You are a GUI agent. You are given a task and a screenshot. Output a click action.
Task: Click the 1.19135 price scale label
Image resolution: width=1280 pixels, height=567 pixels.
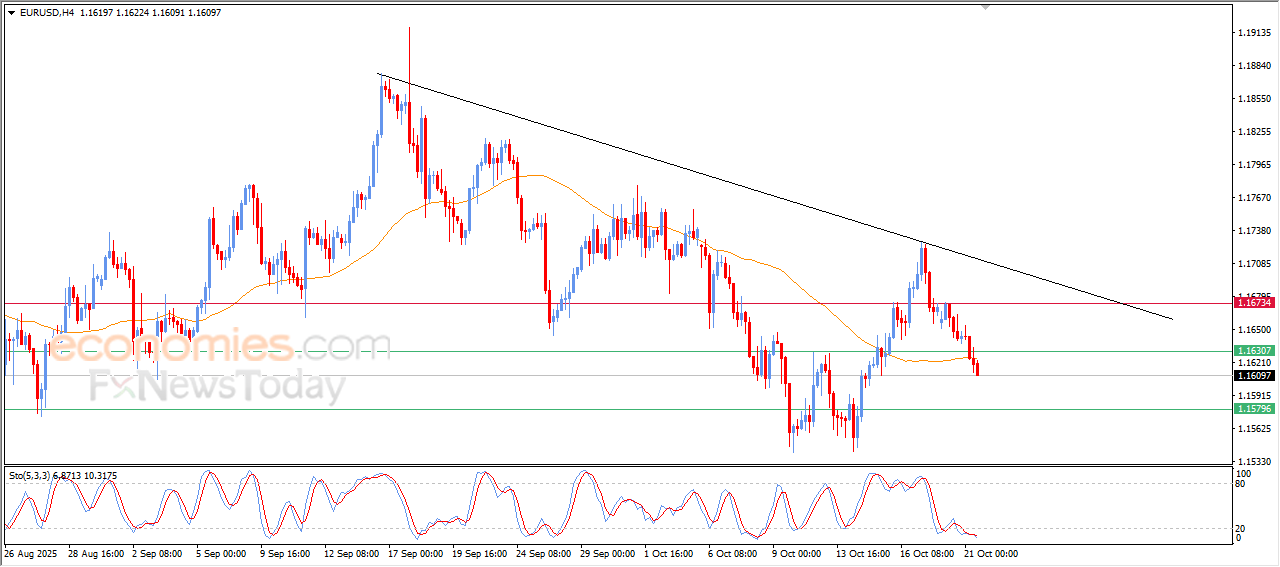(x=1254, y=33)
